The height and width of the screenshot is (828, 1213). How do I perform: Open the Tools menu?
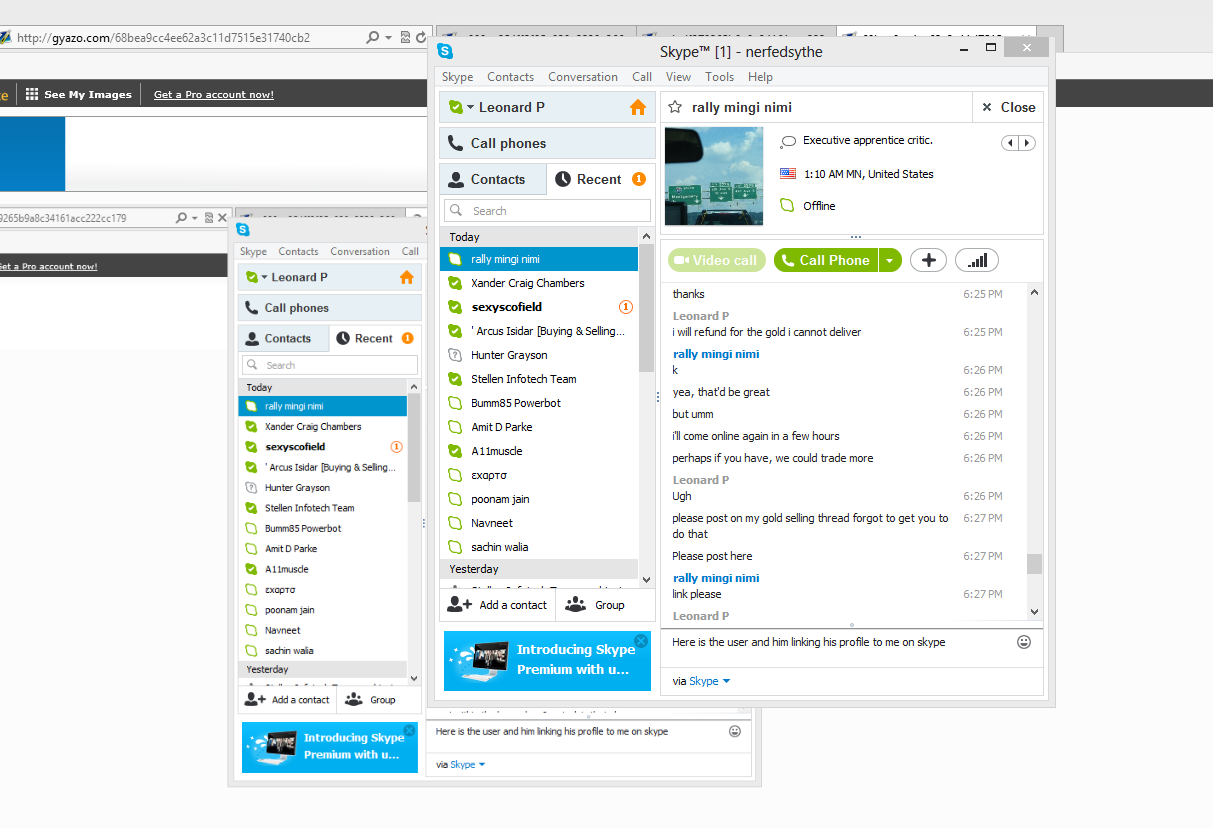(x=719, y=77)
